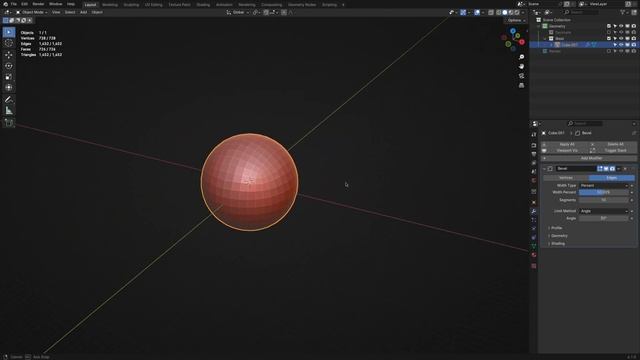
Task: Click the Apply All button
Action: 566,144
